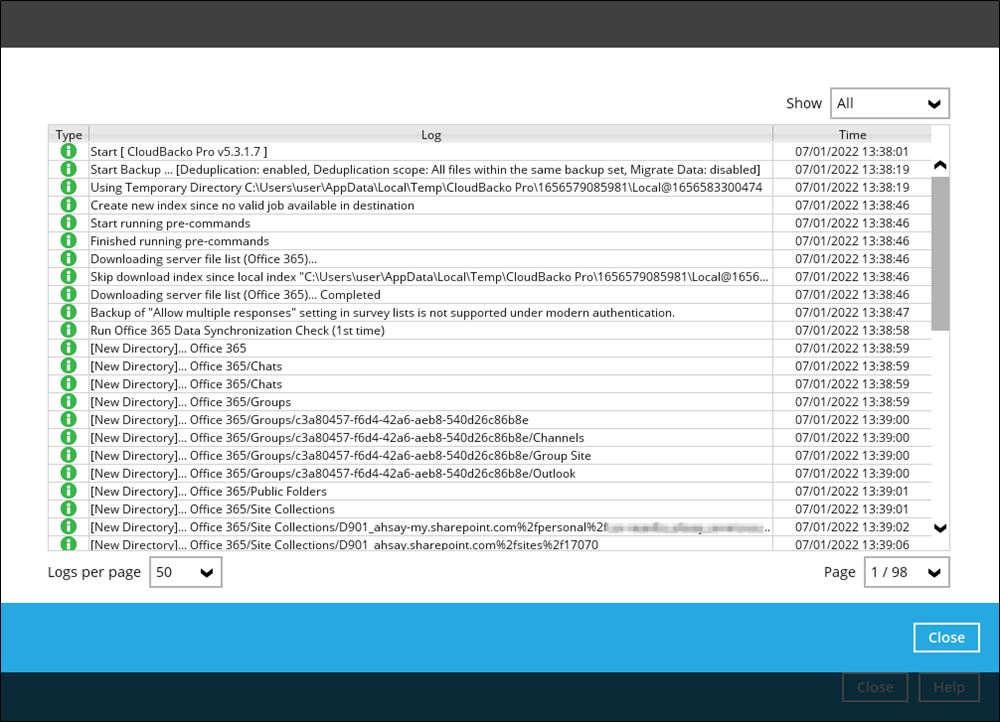Click the Log column header

pyautogui.click(x=430, y=135)
